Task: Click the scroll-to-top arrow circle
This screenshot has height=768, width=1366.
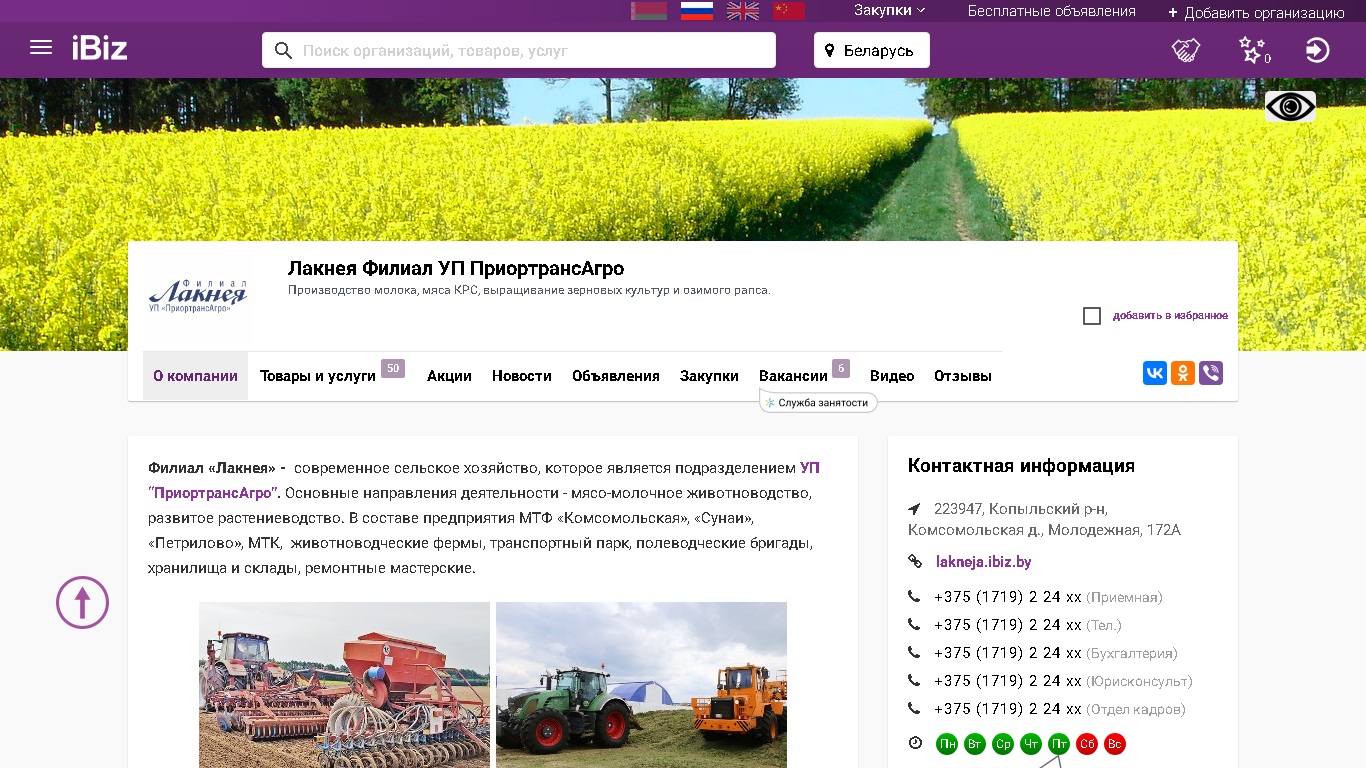Action: pos(82,602)
